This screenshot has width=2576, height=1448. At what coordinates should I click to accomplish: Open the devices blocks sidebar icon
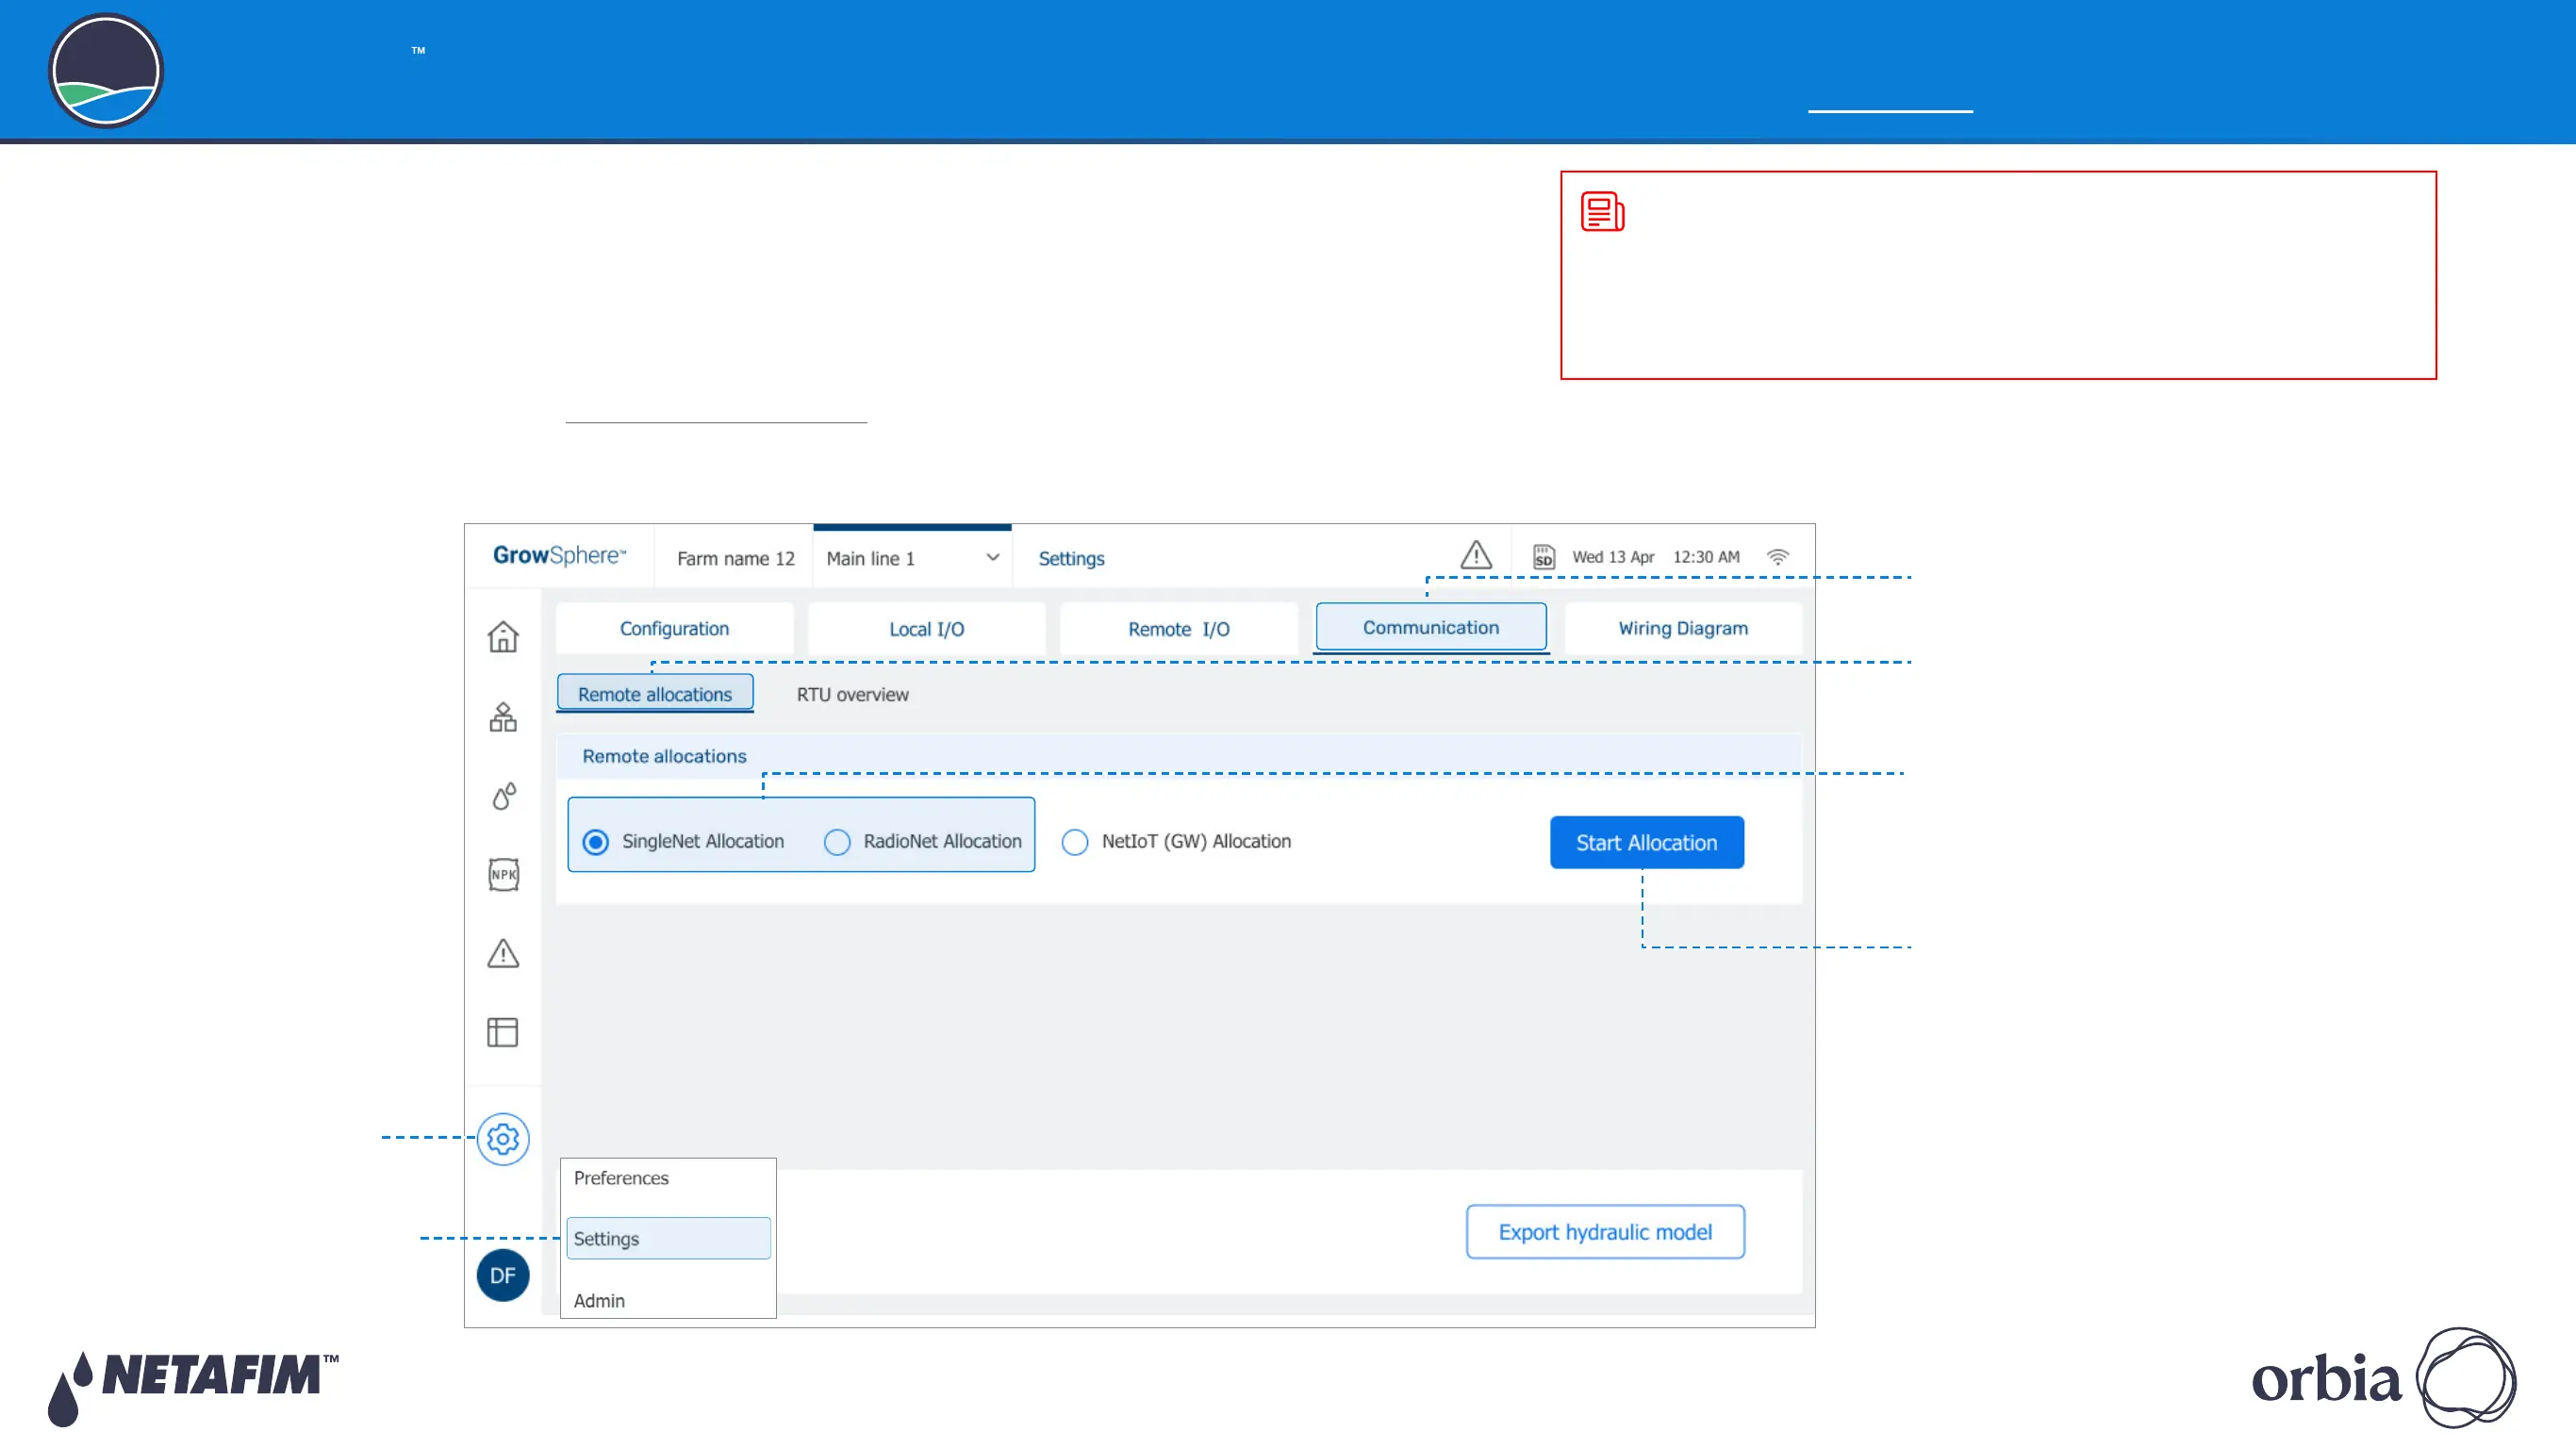coord(503,717)
